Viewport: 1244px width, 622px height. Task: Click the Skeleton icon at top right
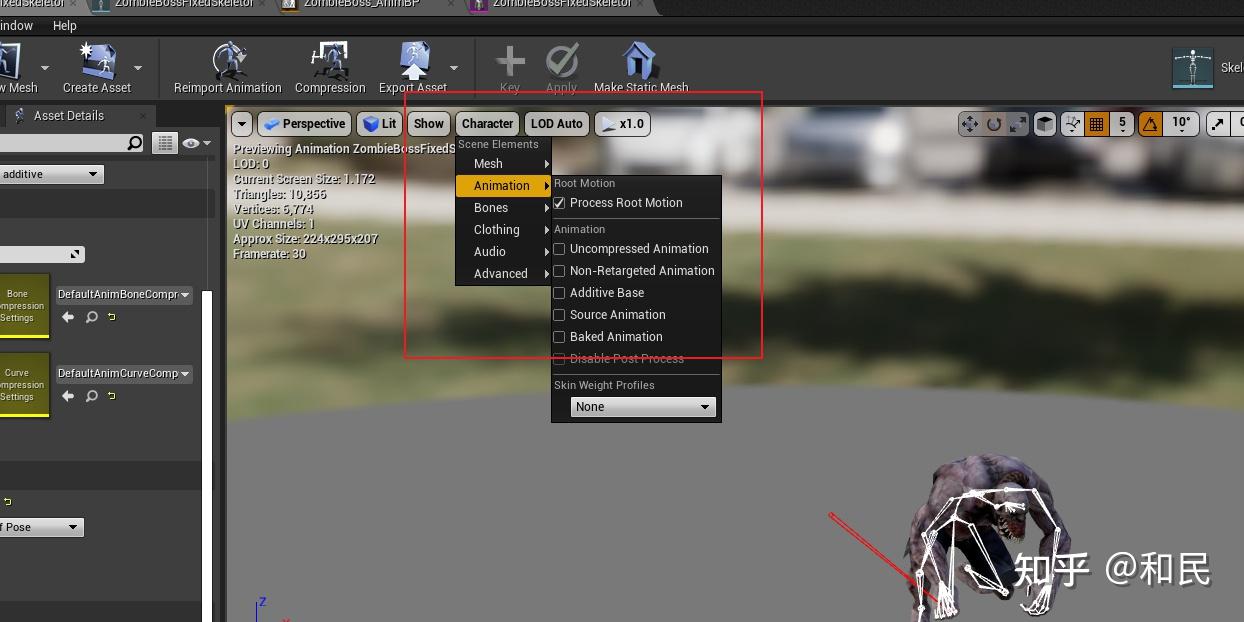[1193, 67]
